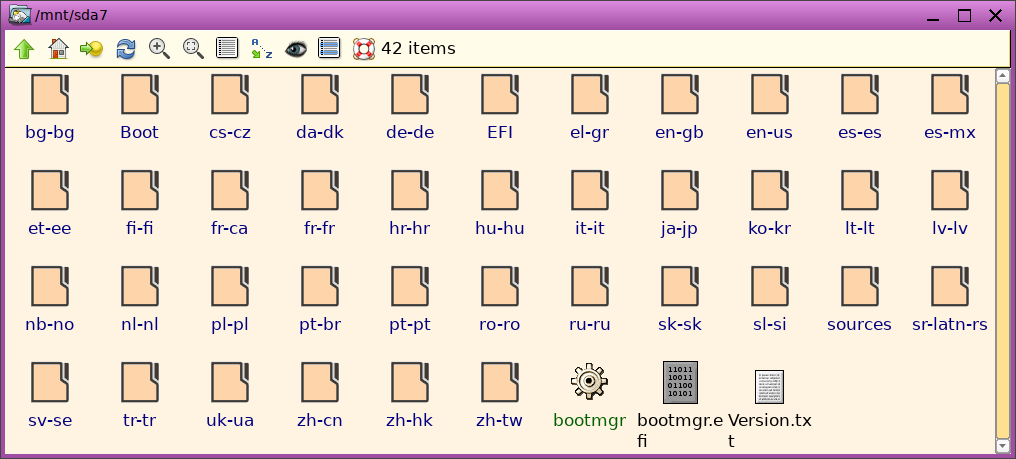The image size is (1016, 459).
Task: Click the de-de folder label
Action: pos(410,133)
